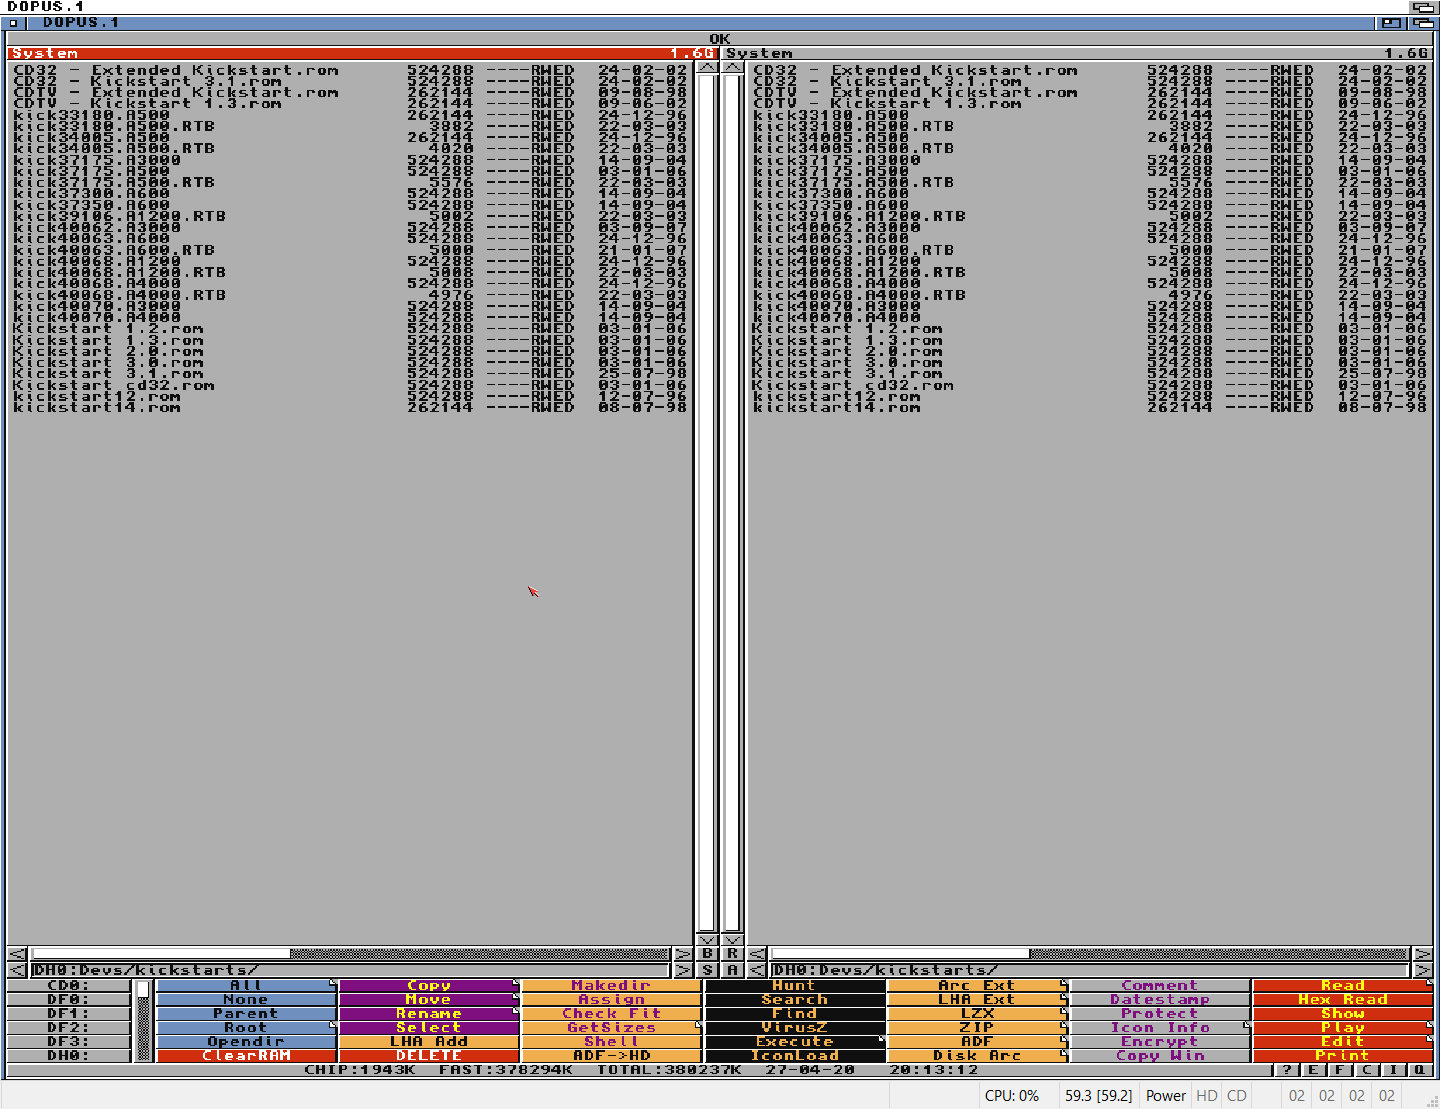
Task: Click right path field's next-buffer arrow
Action: coord(1422,970)
